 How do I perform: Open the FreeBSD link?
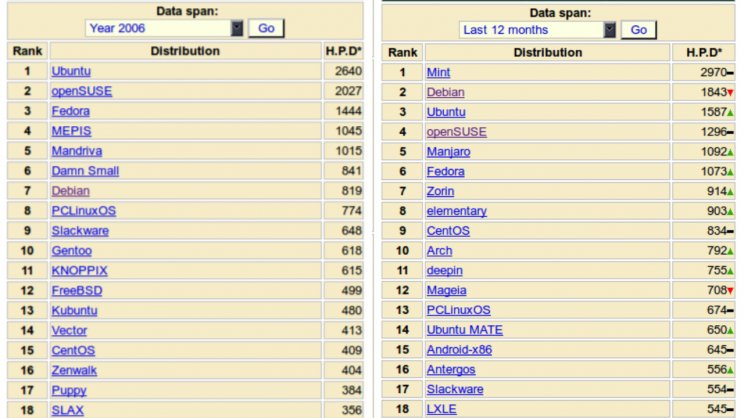click(x=77, y=290)
